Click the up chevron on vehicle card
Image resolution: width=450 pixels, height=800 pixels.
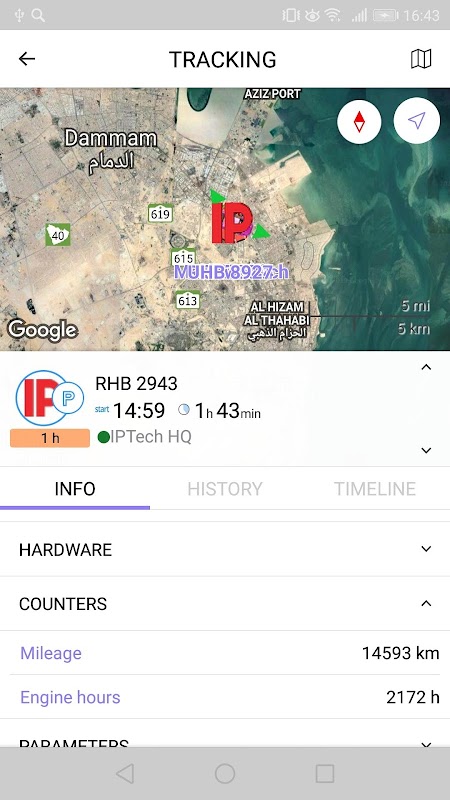click(x=426, y=367)
